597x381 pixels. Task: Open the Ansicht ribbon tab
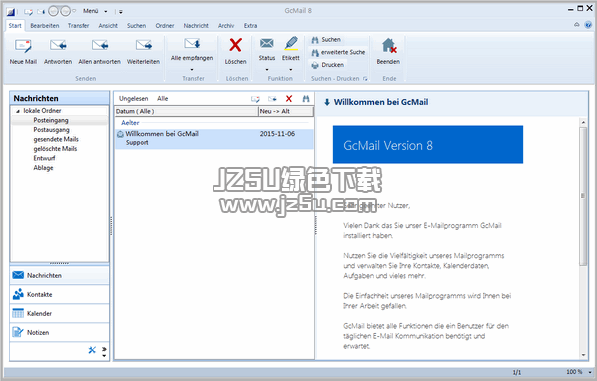coord(108,26)
